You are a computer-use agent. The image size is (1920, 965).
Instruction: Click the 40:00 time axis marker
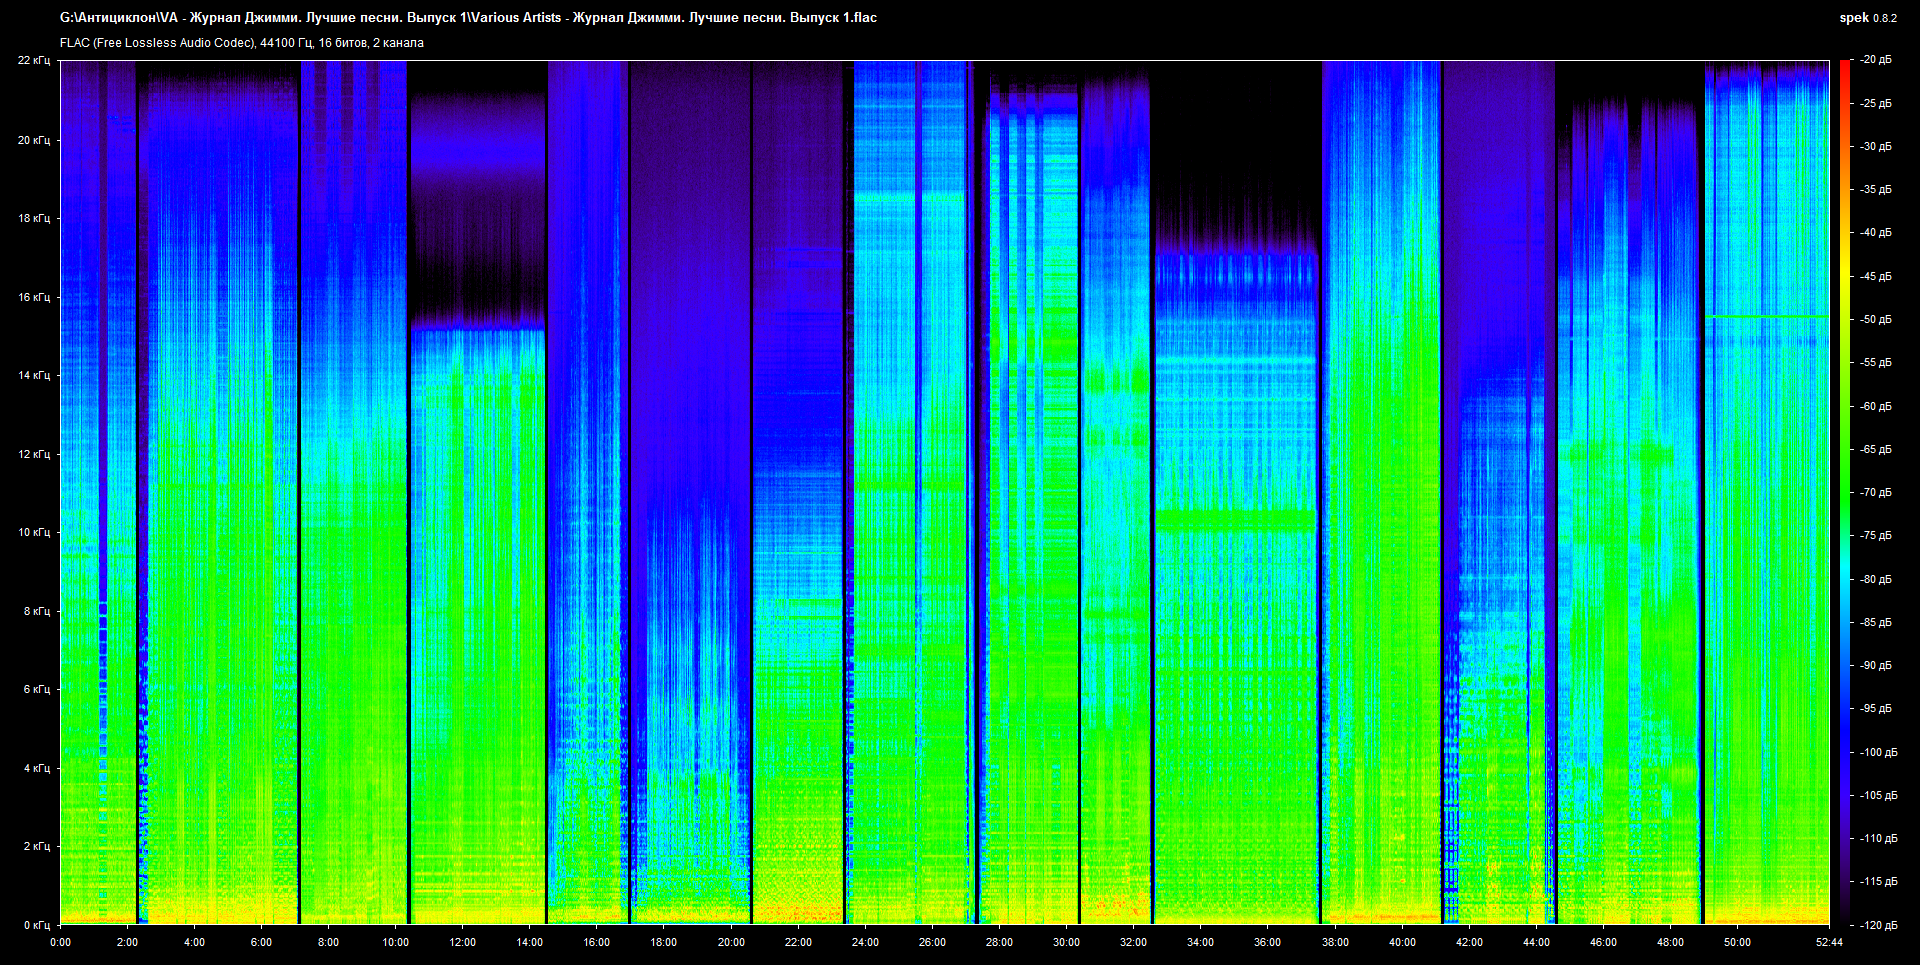point(1402,942)
